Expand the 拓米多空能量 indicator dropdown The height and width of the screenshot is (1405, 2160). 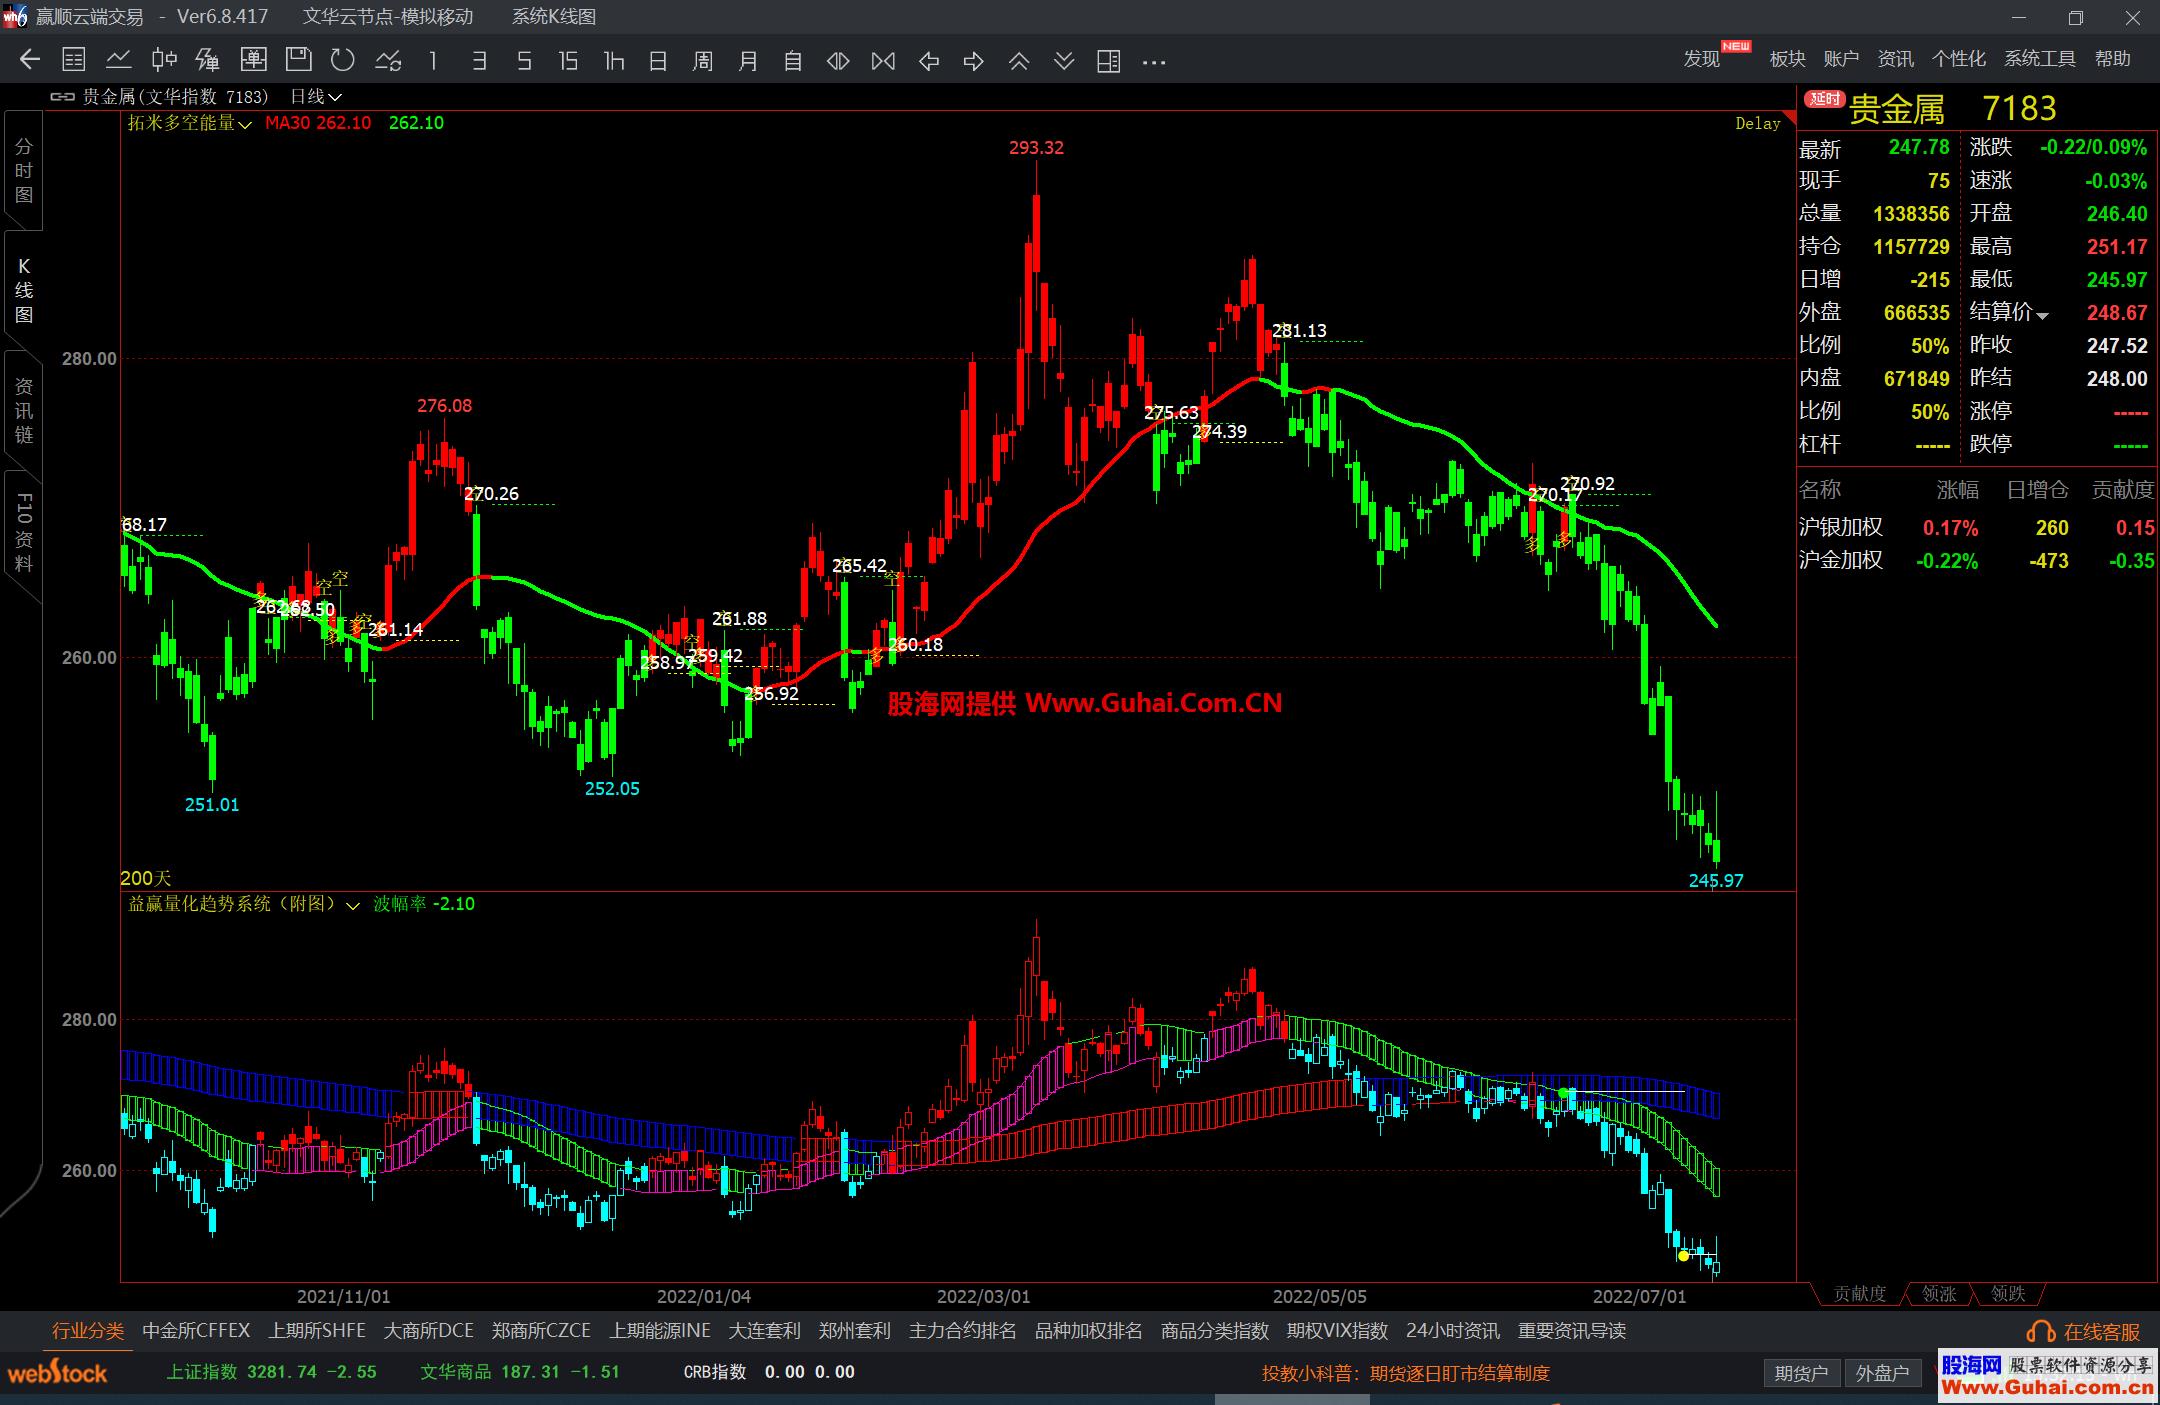(x=245, y=124)
